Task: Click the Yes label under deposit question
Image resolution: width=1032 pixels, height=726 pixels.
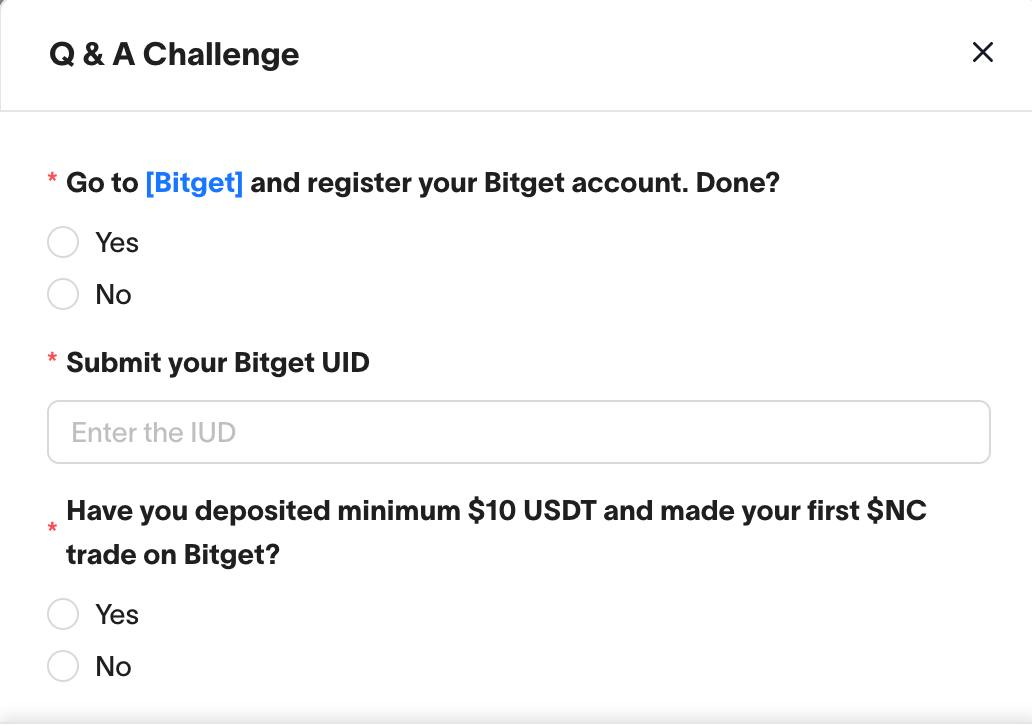Action: click(x=117, y=615)
